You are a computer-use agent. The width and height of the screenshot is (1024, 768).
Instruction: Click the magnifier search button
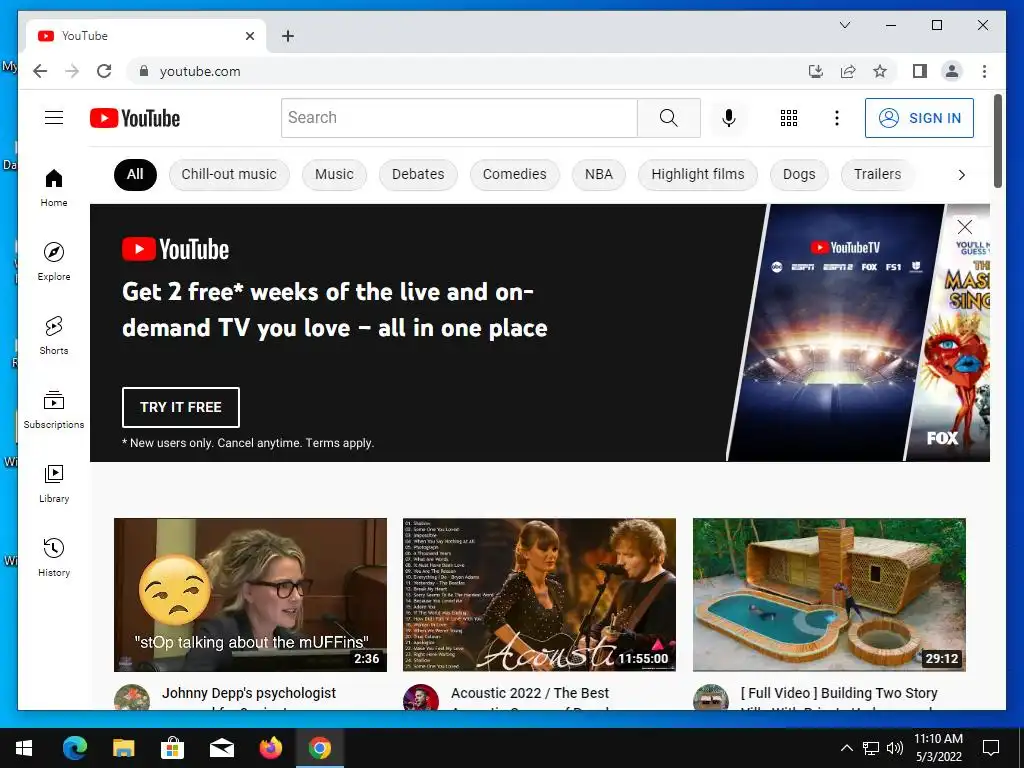669,118
